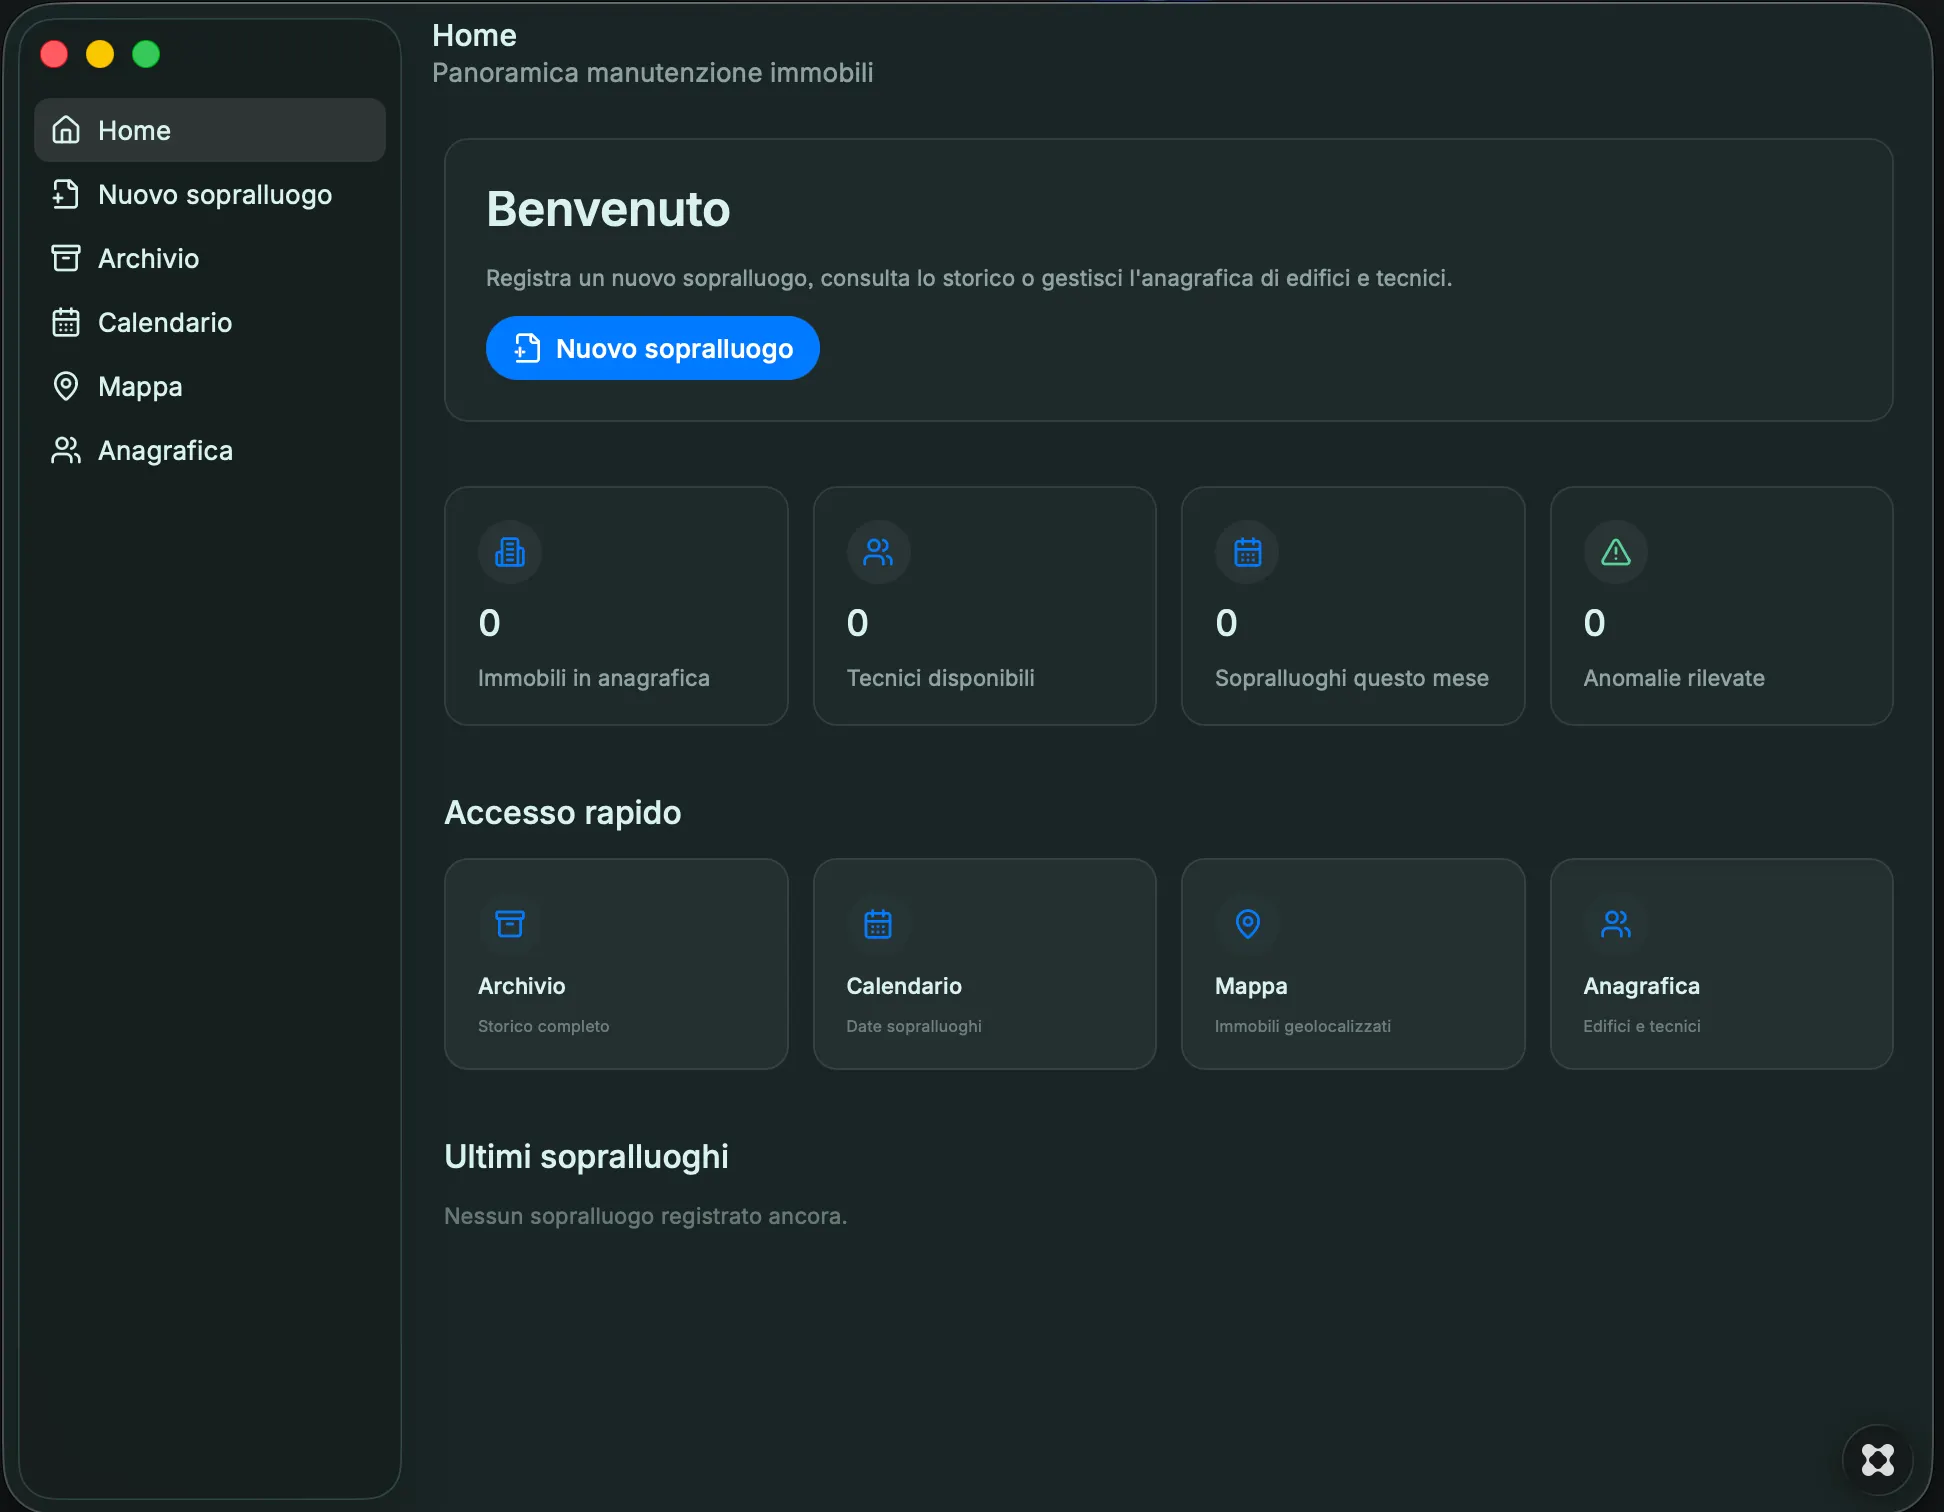
Task: Click the blue Nuovo sopralluogo button
Action: (x=652, y=348)
